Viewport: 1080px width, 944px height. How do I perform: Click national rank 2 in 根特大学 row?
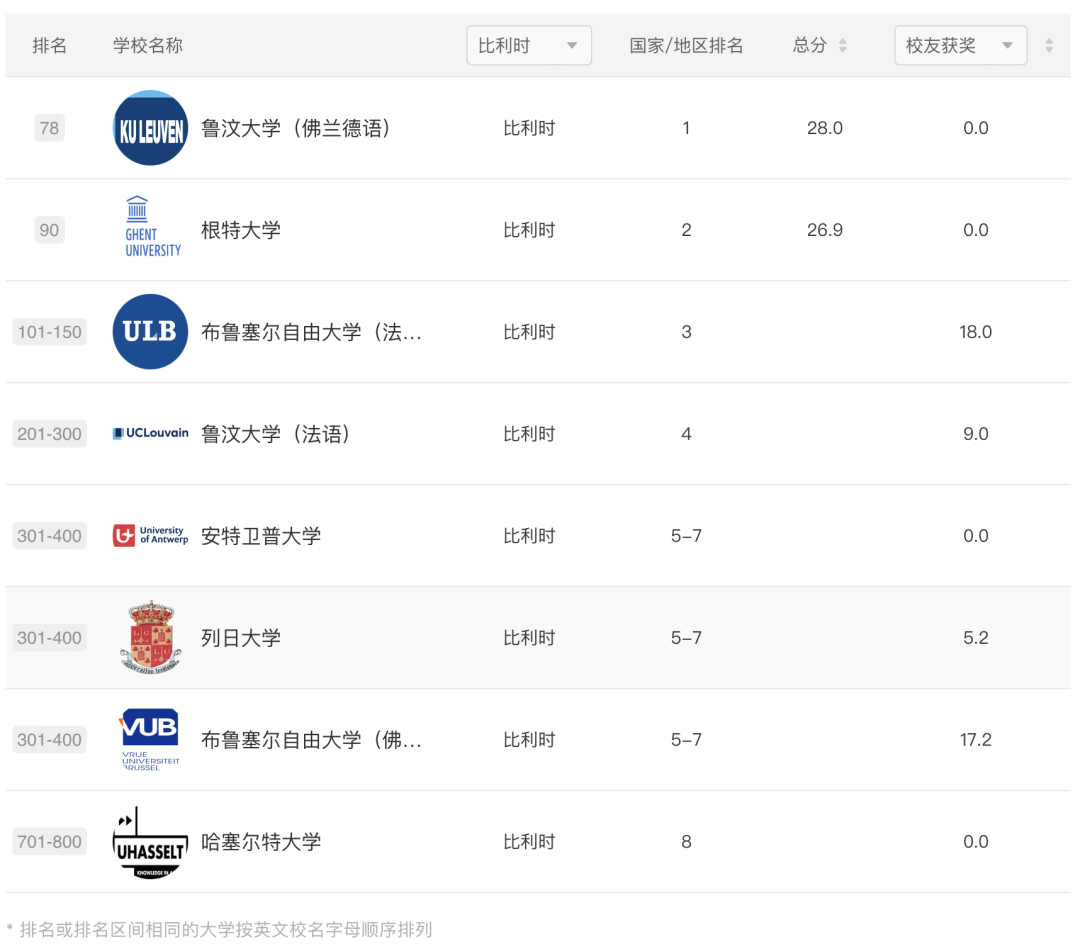(x=686, y=230)
